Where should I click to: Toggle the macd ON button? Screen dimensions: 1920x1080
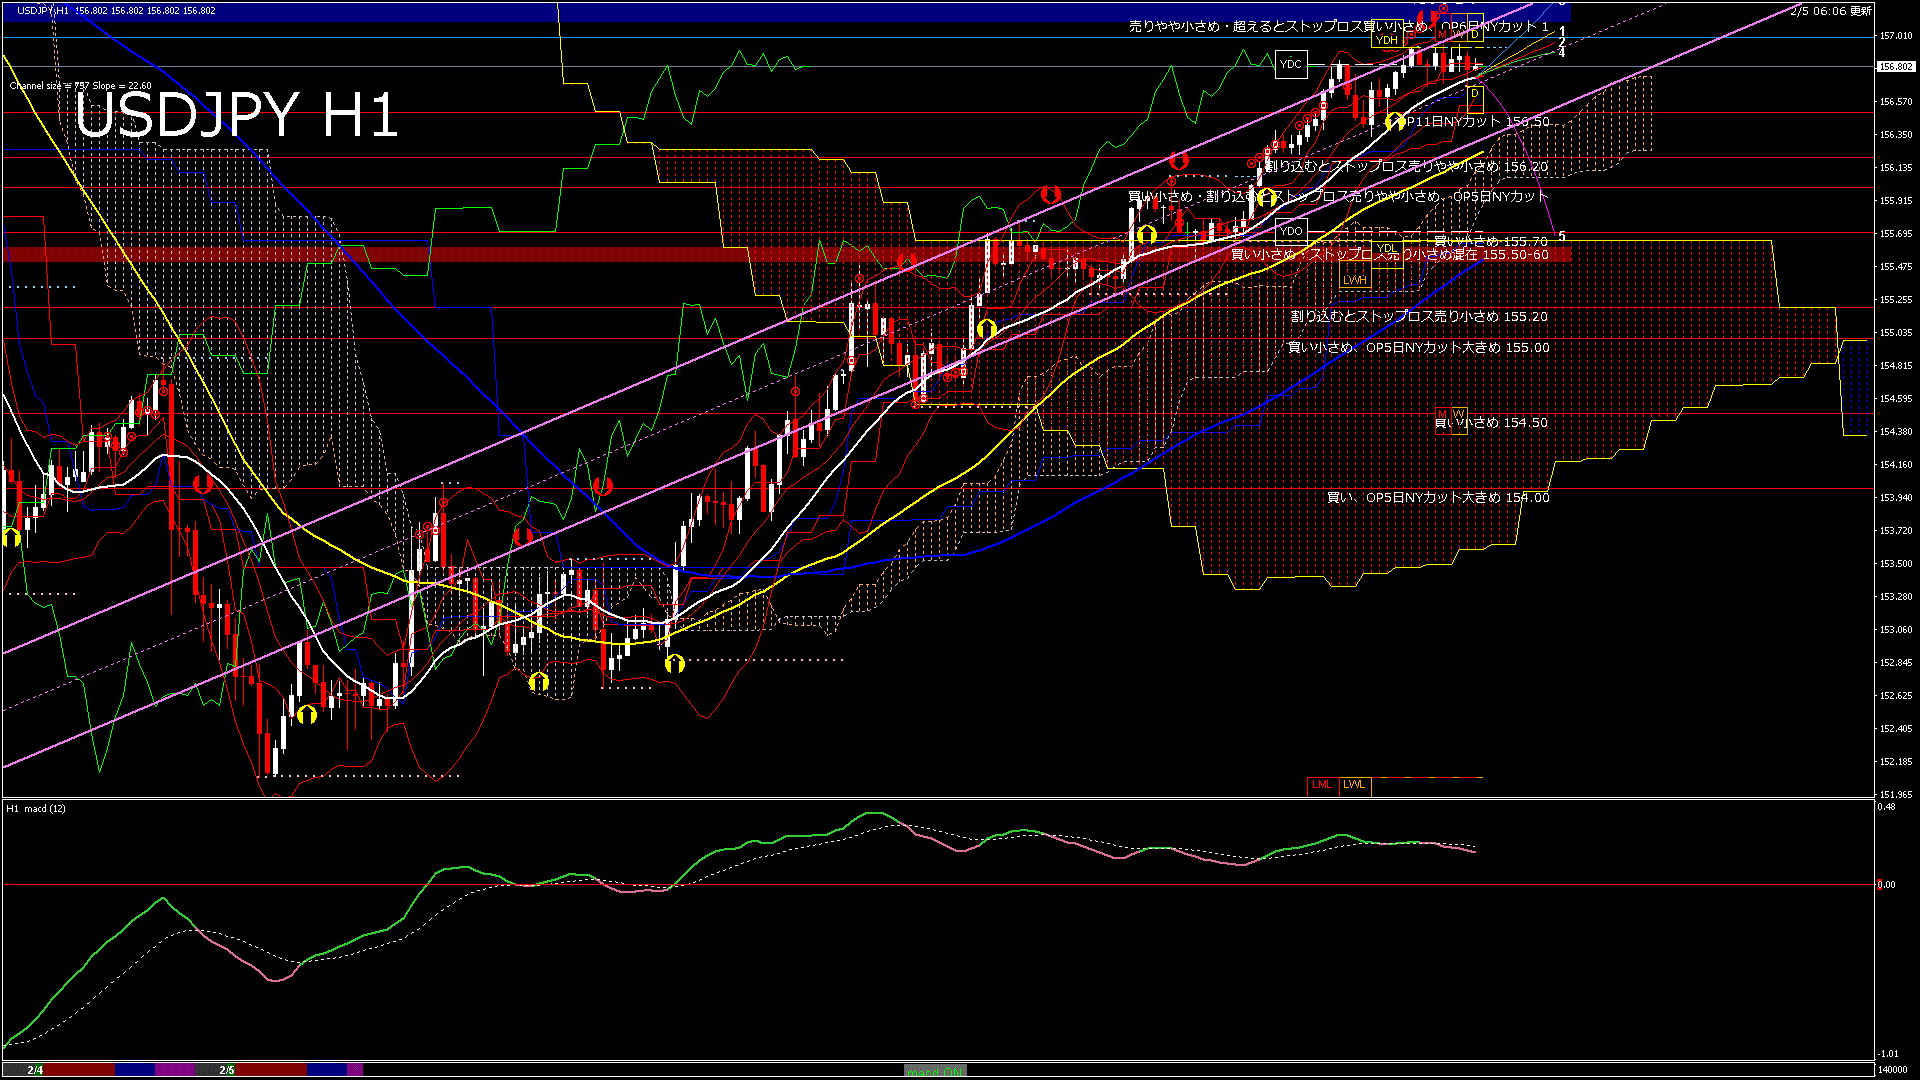[935, 1071]
